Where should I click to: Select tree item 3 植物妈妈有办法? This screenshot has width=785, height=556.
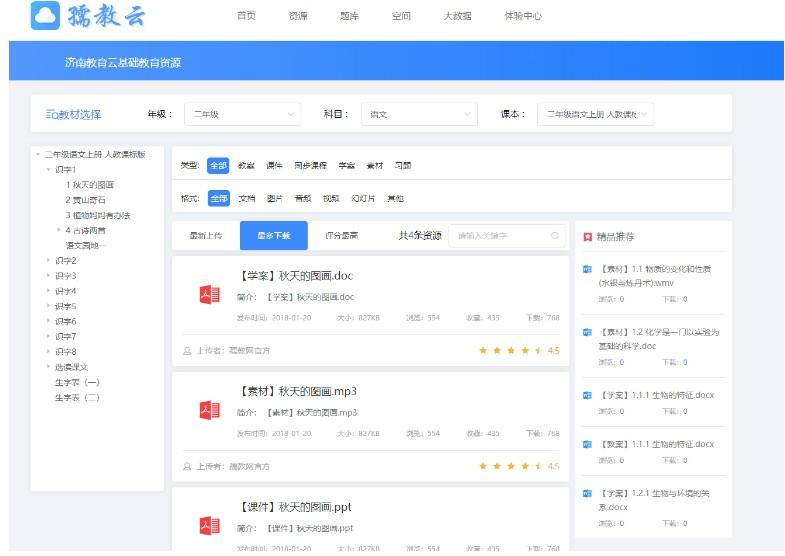click(98, 215)
